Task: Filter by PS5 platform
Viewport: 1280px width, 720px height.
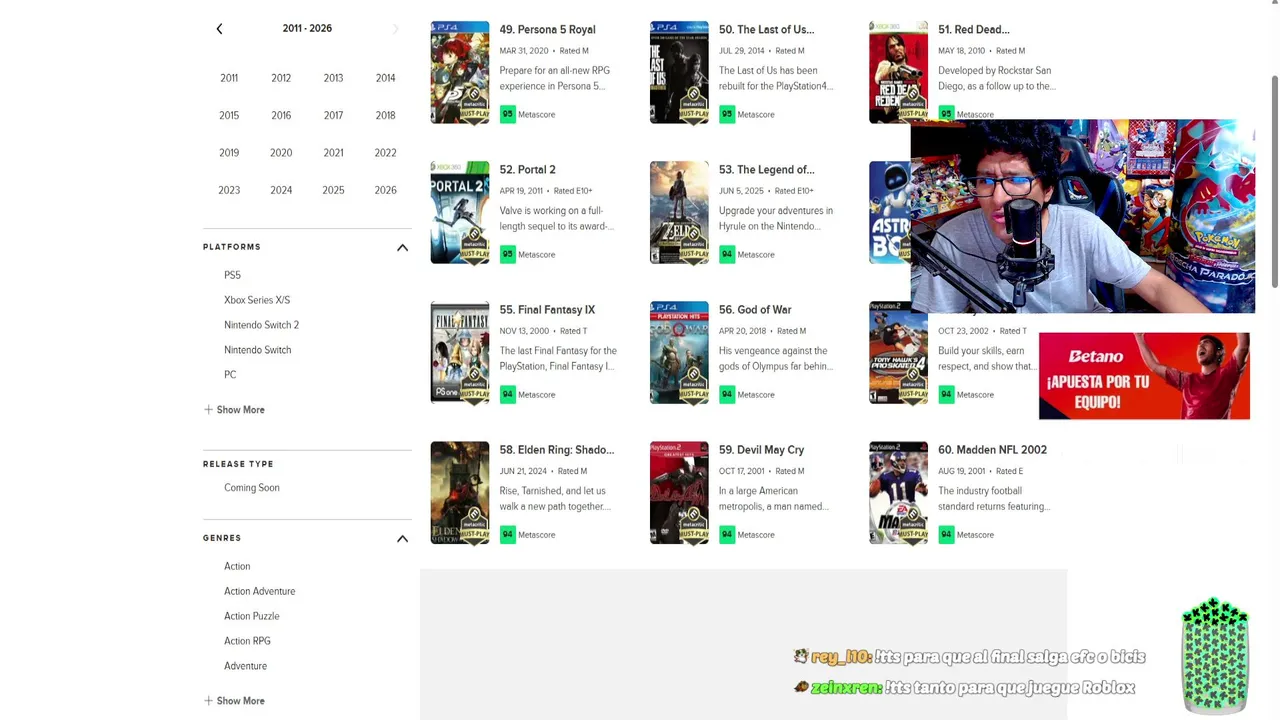Action: pos(232,275)
